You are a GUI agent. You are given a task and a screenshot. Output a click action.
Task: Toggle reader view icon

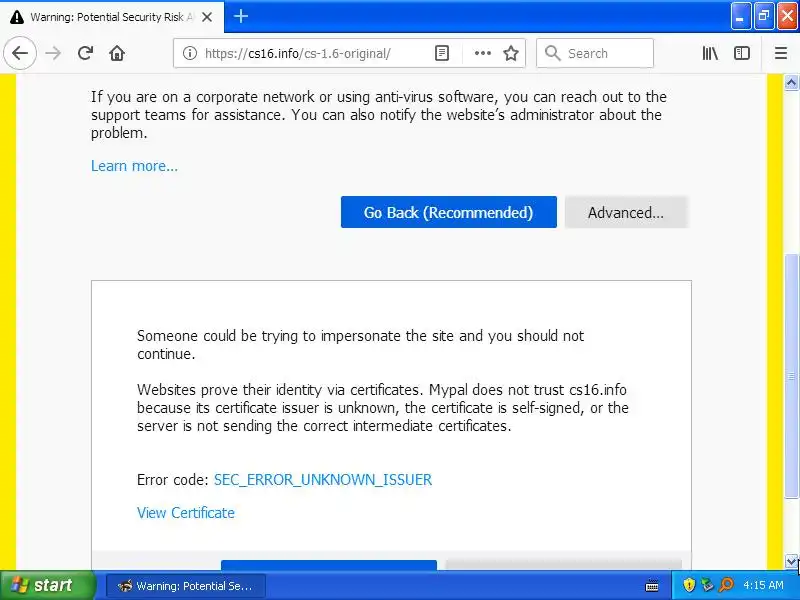pyautogui.click(x=442, y=53)
